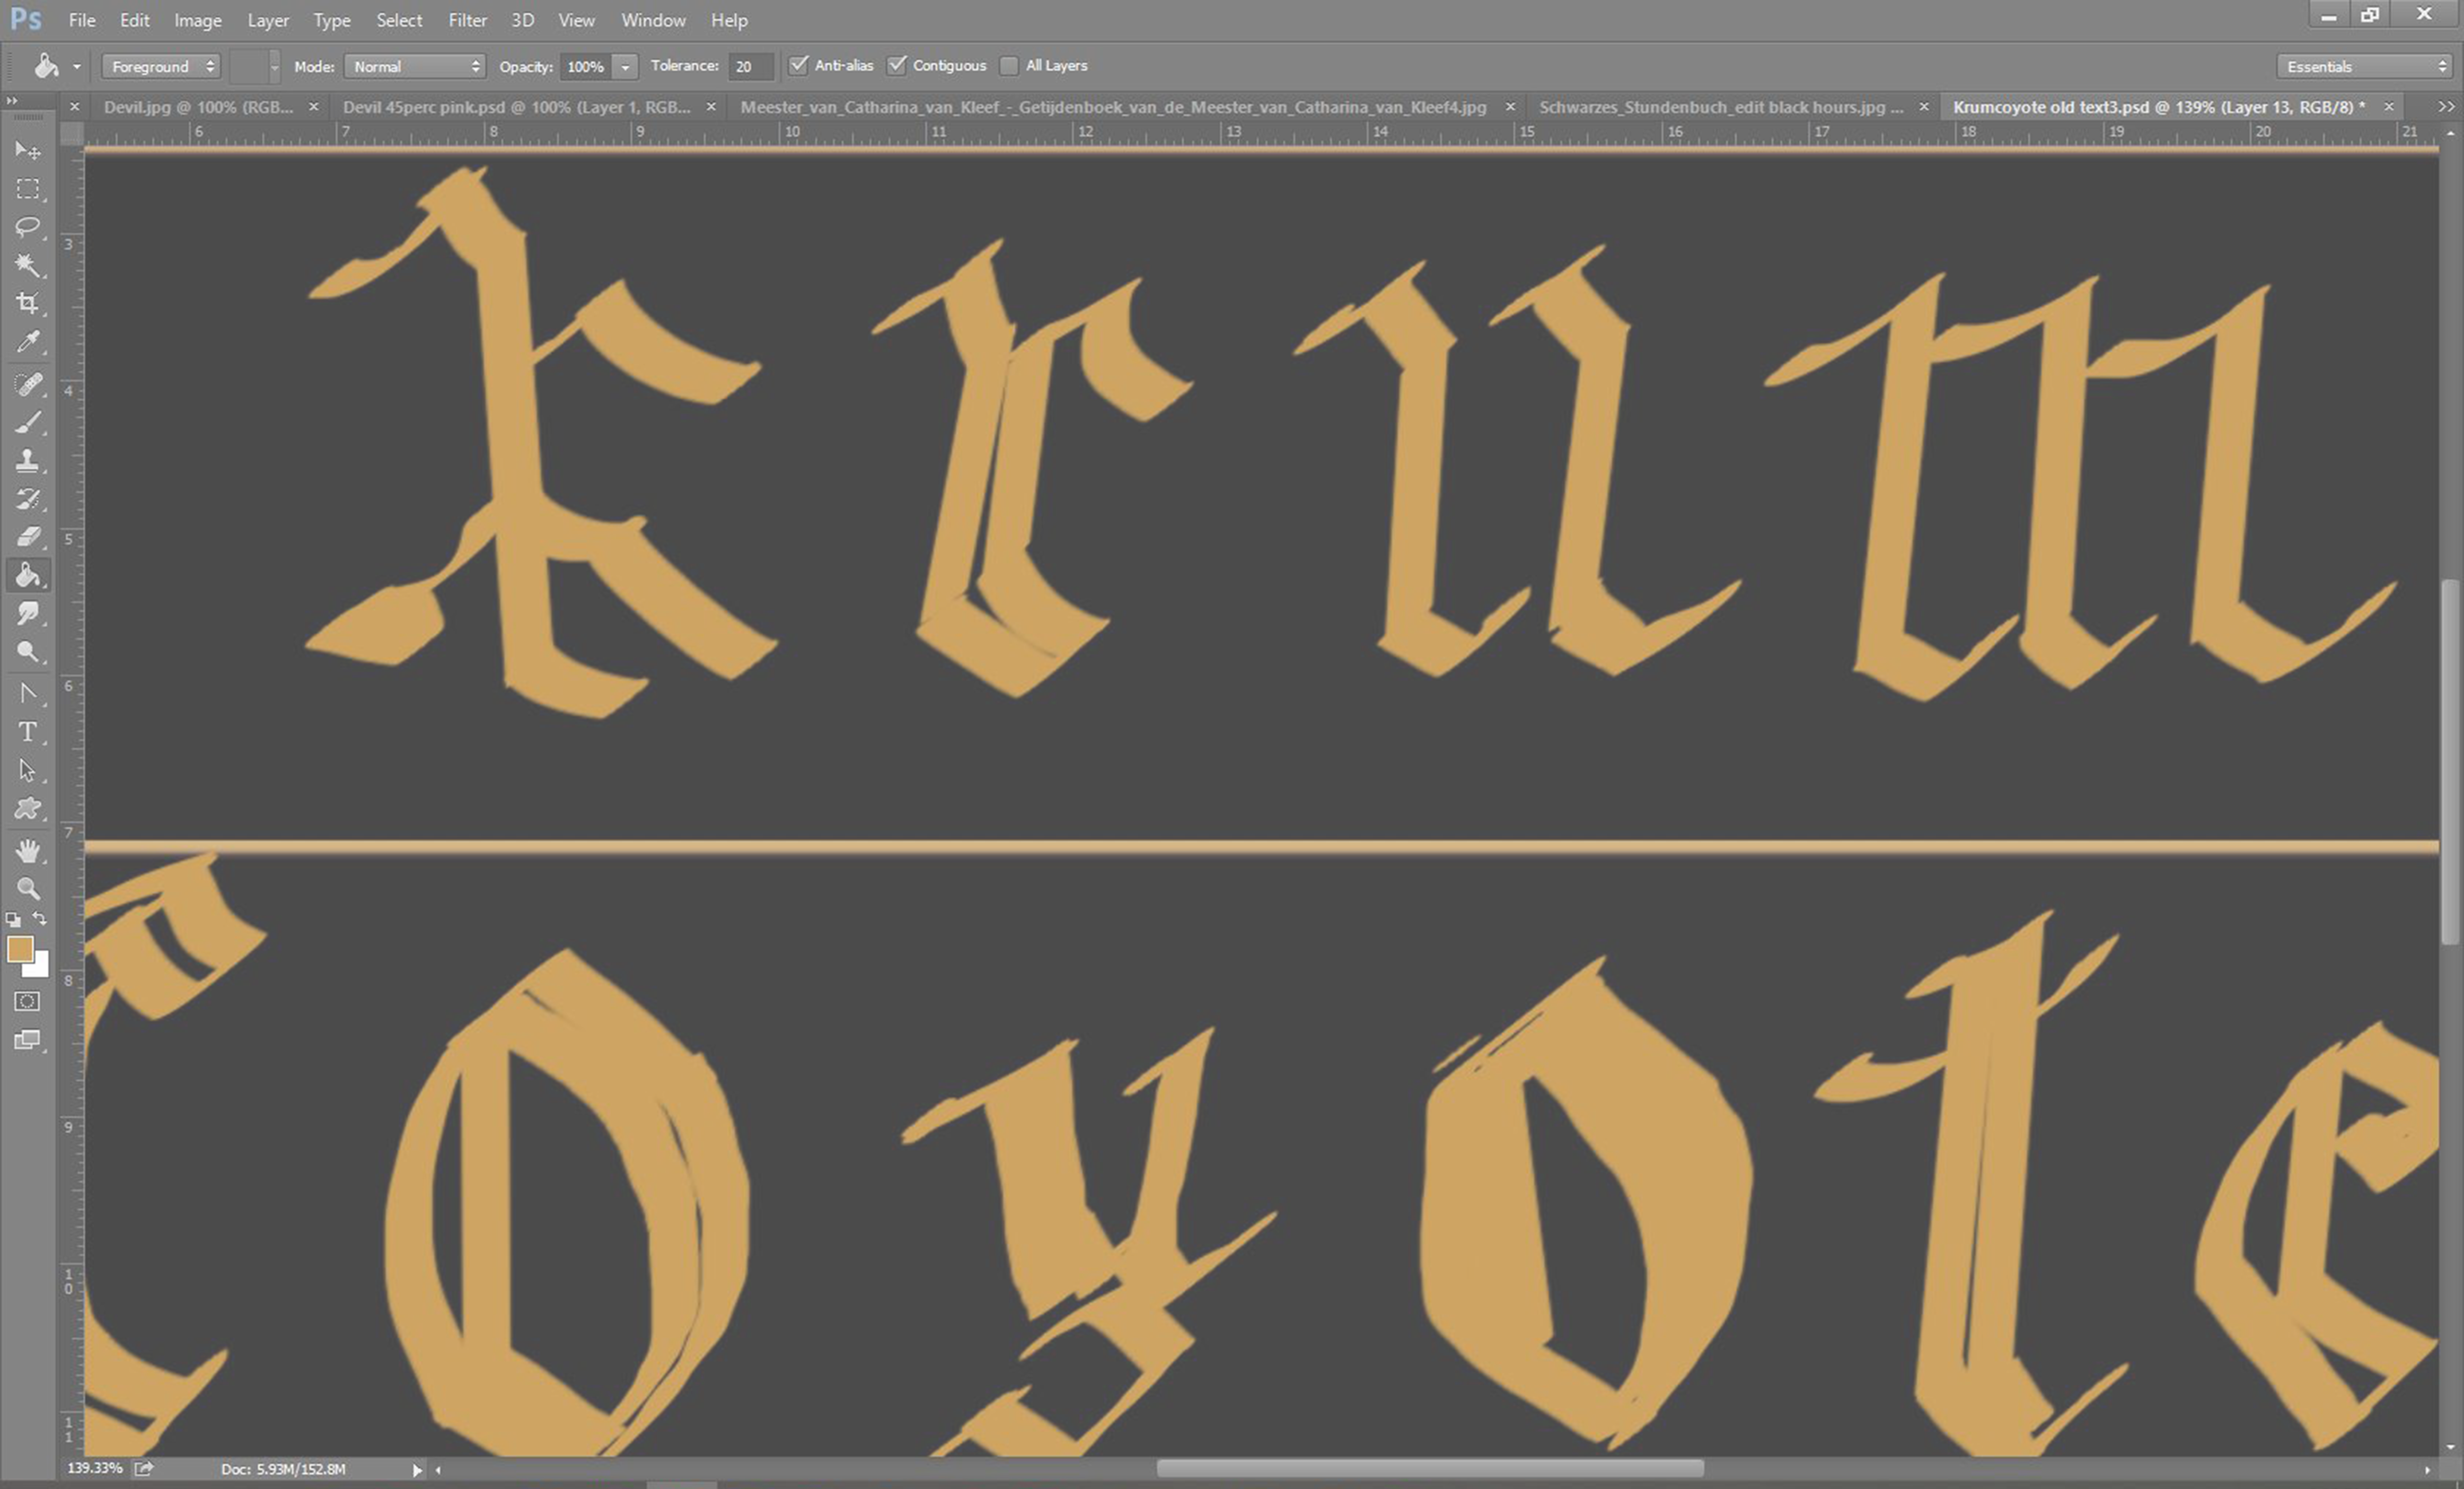Screen dimensions: 2464x1489
Task: Open the Select menu
Action: click(x=399, y=20)
